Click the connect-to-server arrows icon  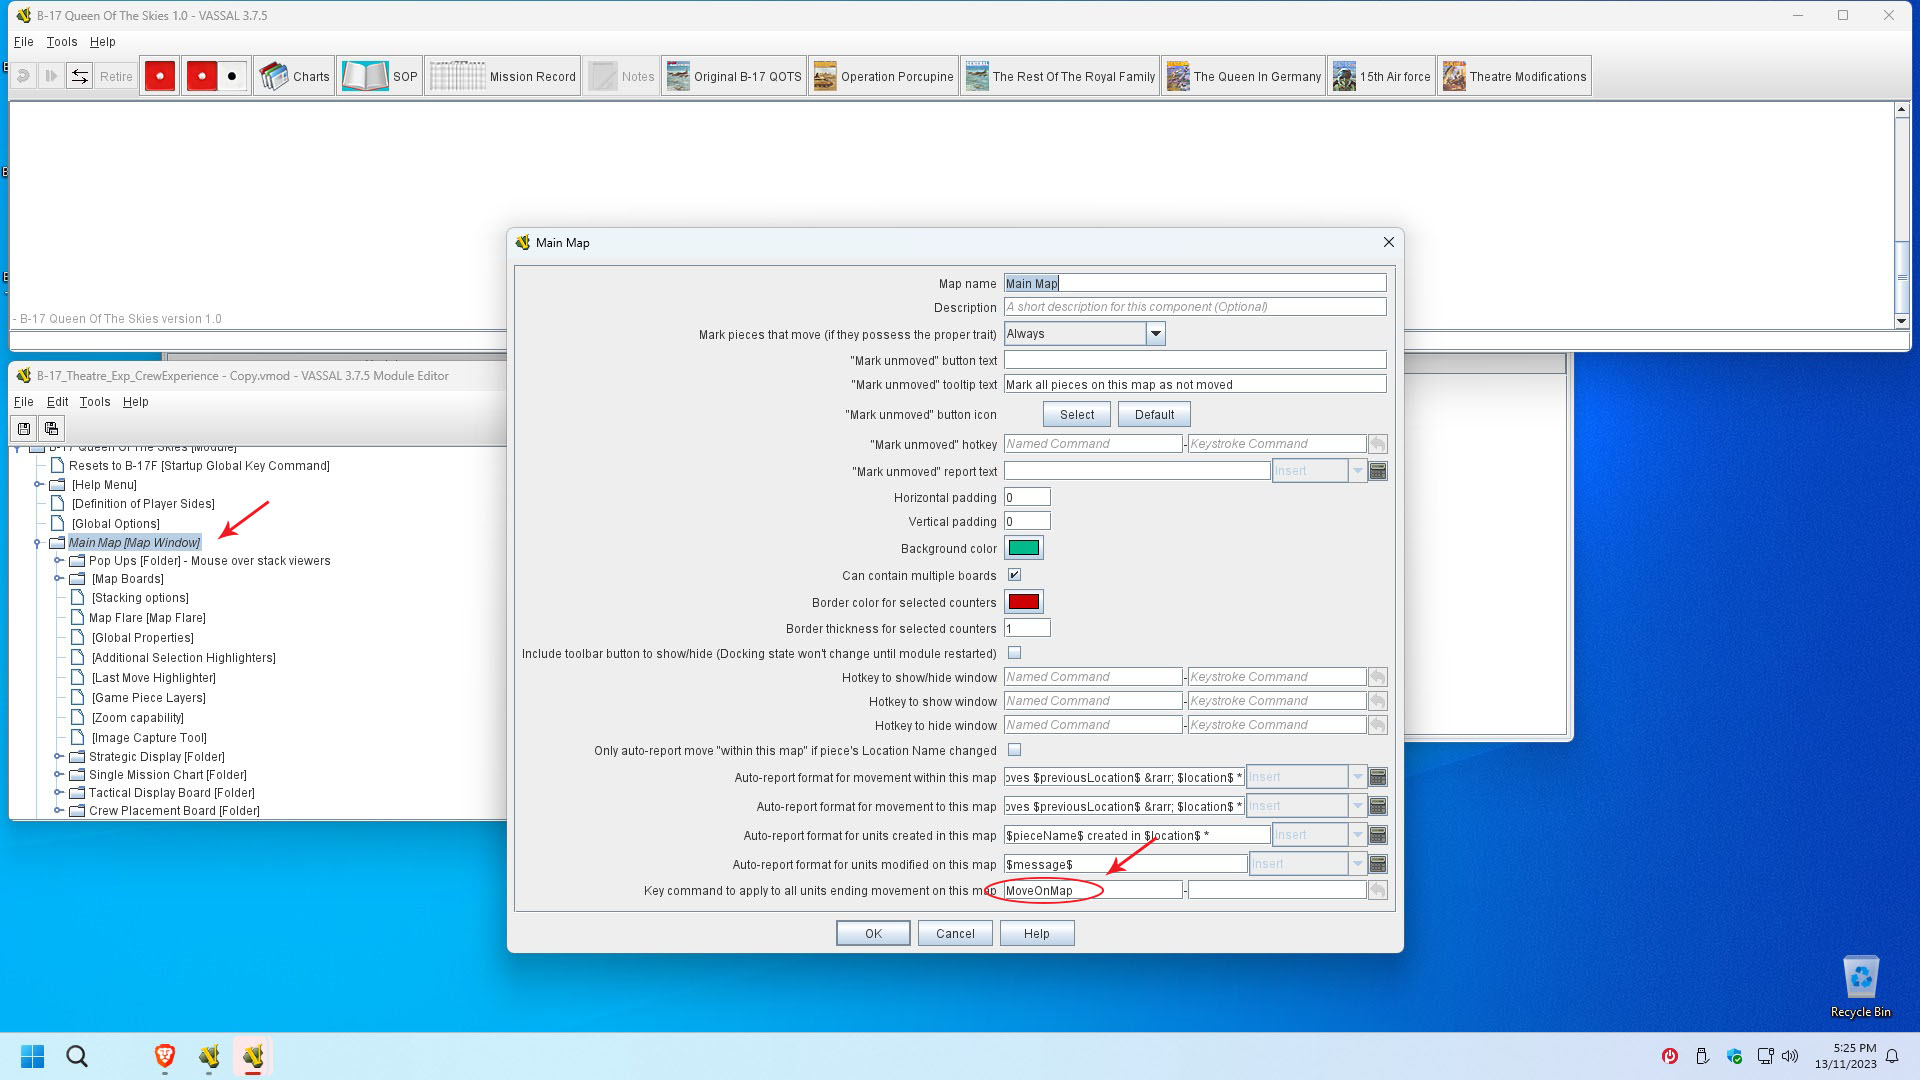[80, 76]
